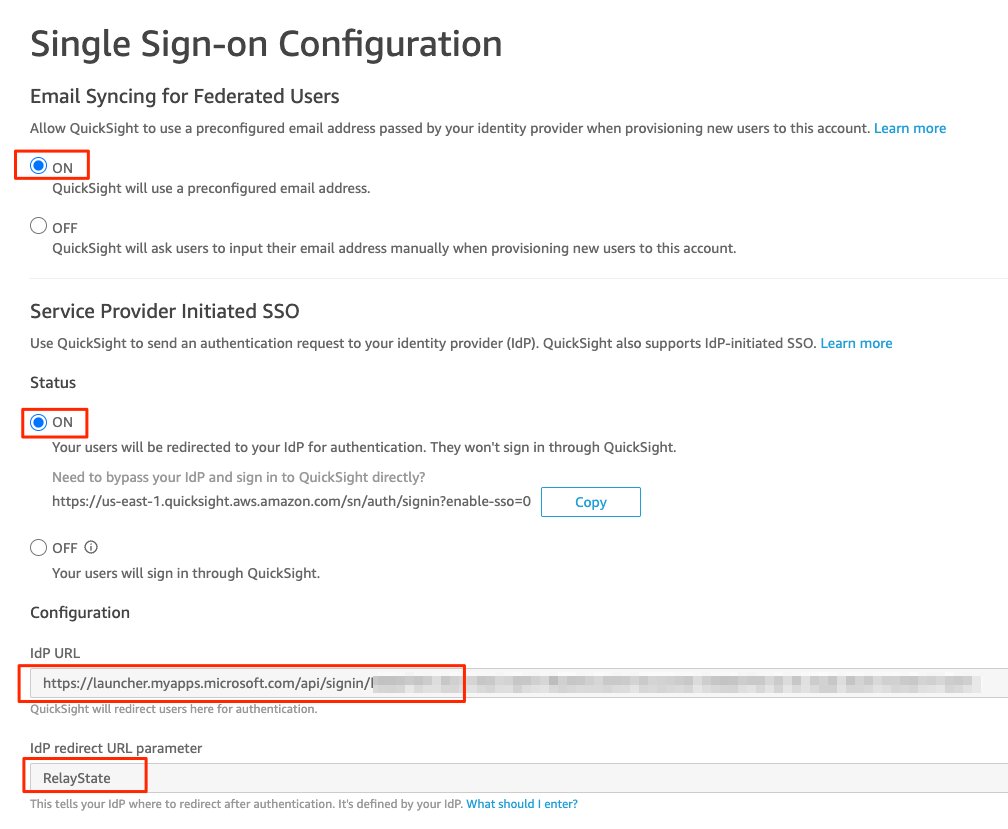
Task: Choose the SSO Status OFF radio button
Action: [39, 548]
